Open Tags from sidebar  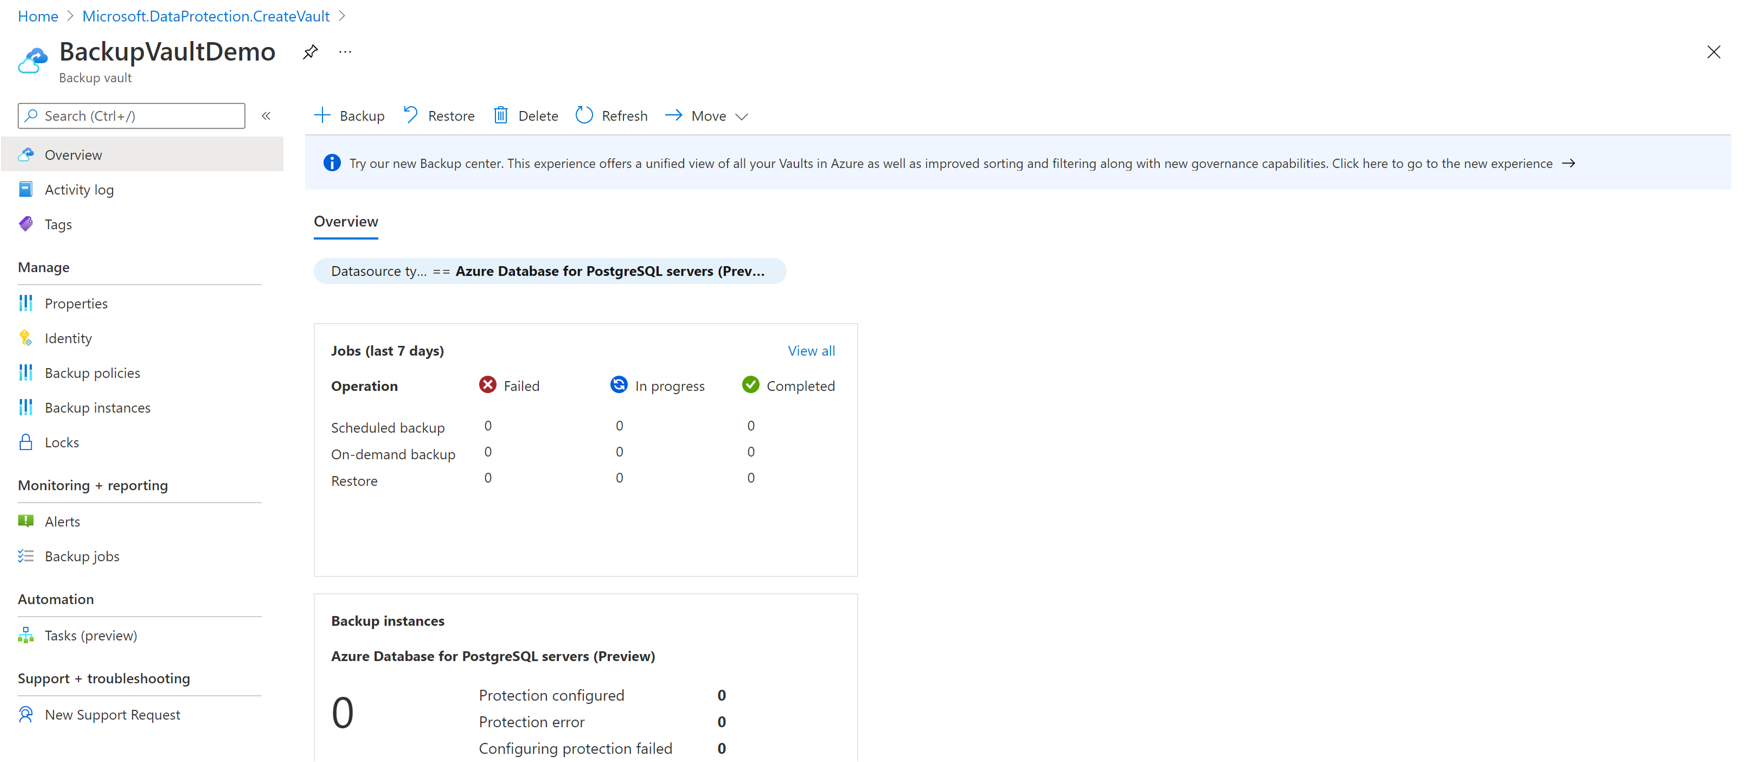tap(58, 225)
